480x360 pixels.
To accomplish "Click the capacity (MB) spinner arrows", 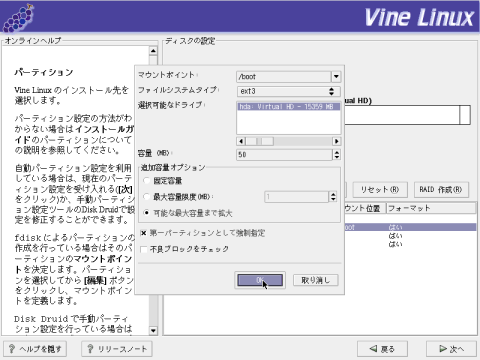I will pos(337,155).
